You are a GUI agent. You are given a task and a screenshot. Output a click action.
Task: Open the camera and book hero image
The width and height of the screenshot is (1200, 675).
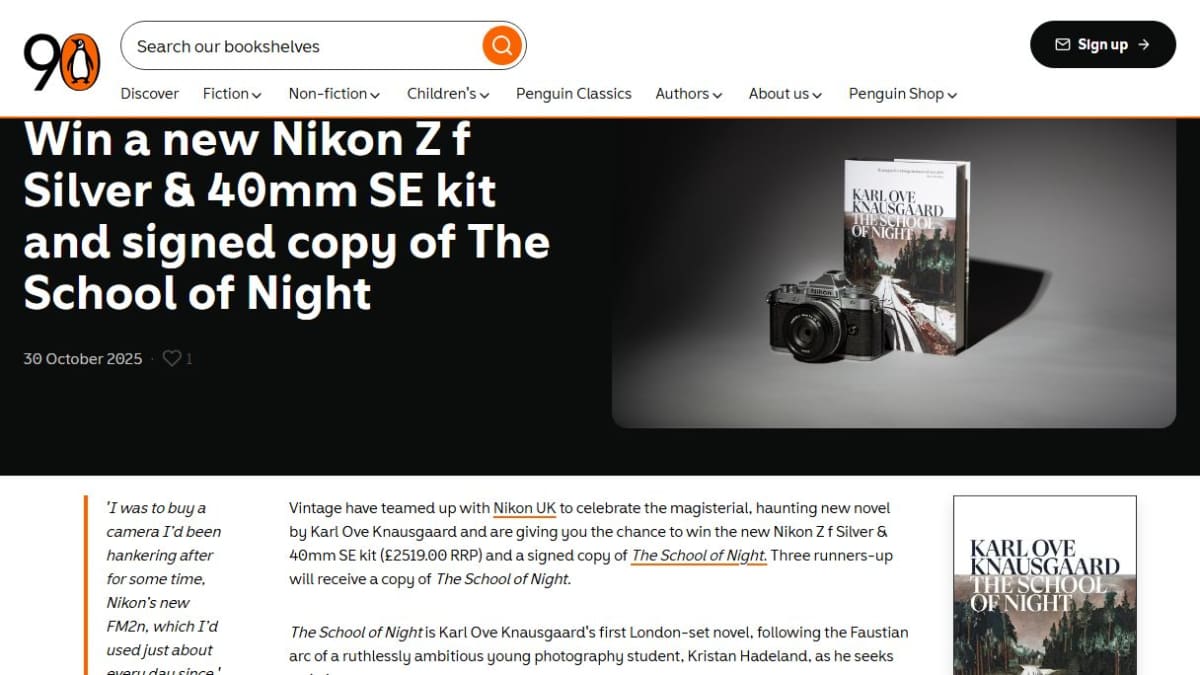(x=894, y=273)
